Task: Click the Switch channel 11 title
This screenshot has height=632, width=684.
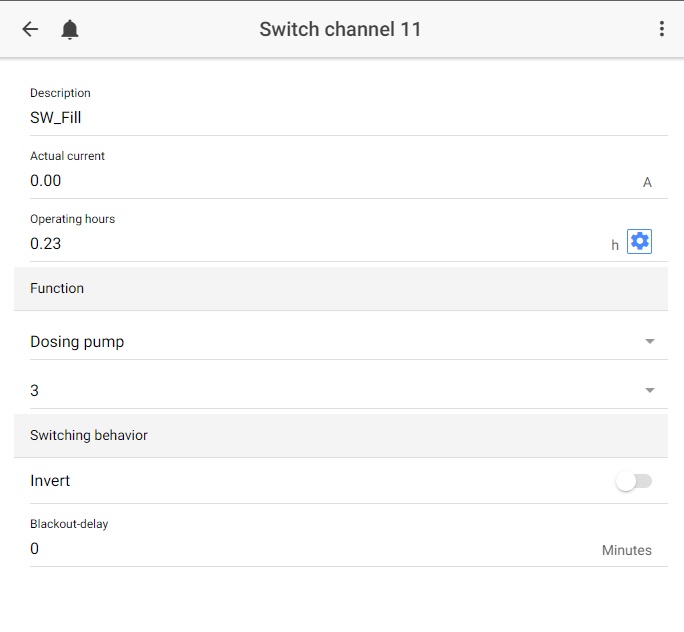Action: point(340,29)
